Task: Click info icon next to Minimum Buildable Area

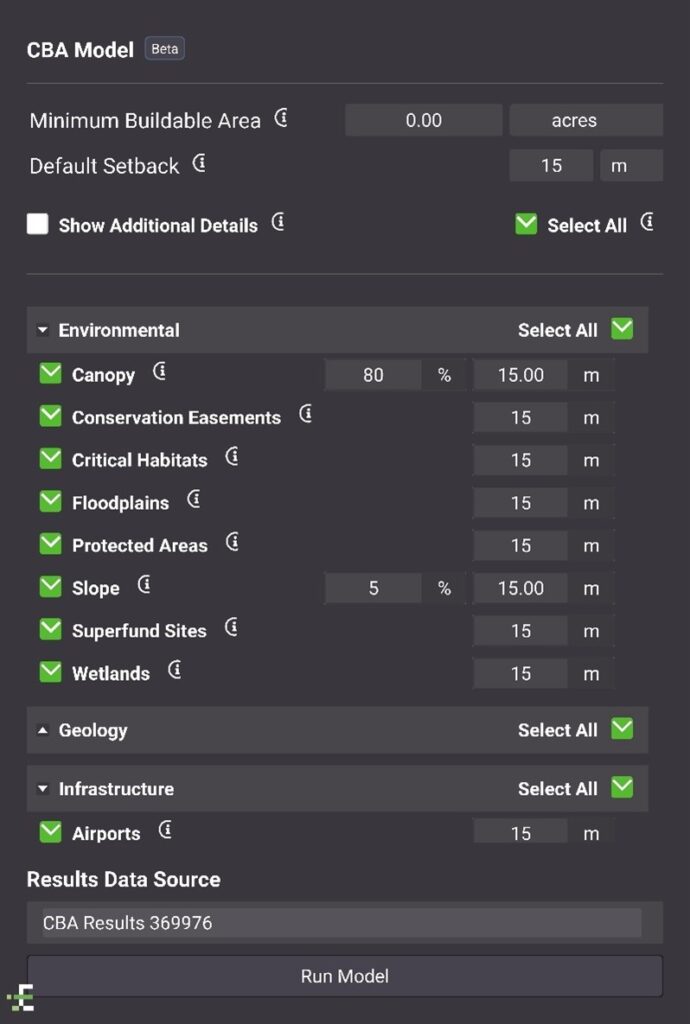Action: point(281,119)
